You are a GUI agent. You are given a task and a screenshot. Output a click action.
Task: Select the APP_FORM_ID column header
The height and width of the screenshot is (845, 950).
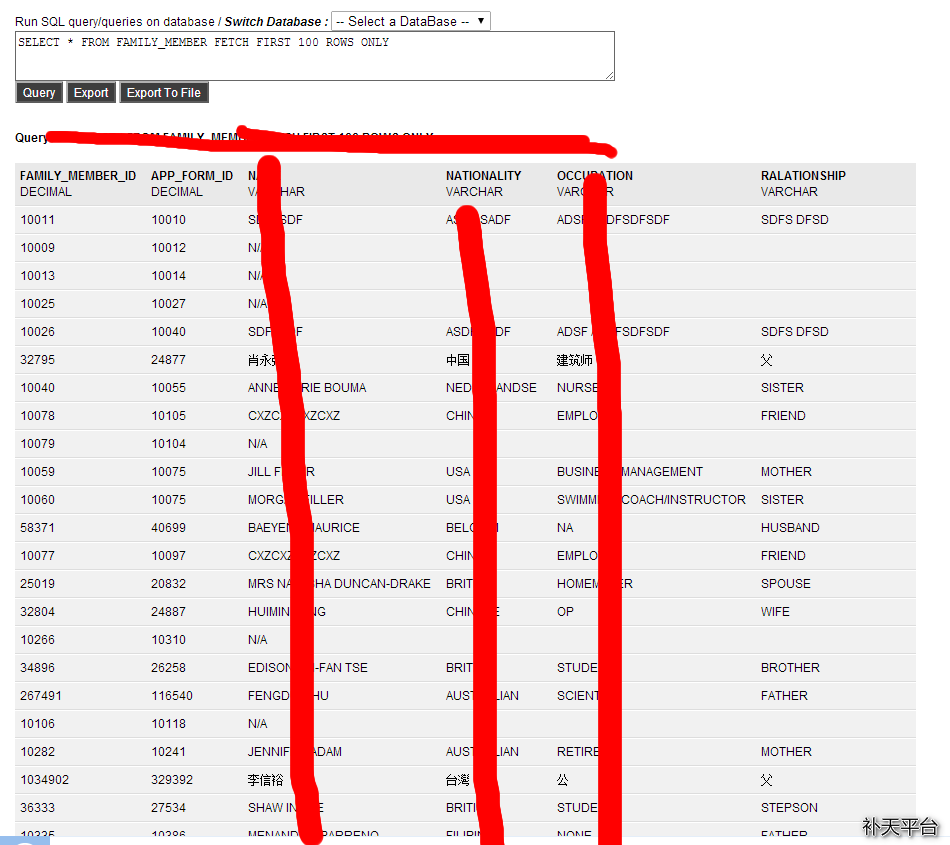click(192, 176)
